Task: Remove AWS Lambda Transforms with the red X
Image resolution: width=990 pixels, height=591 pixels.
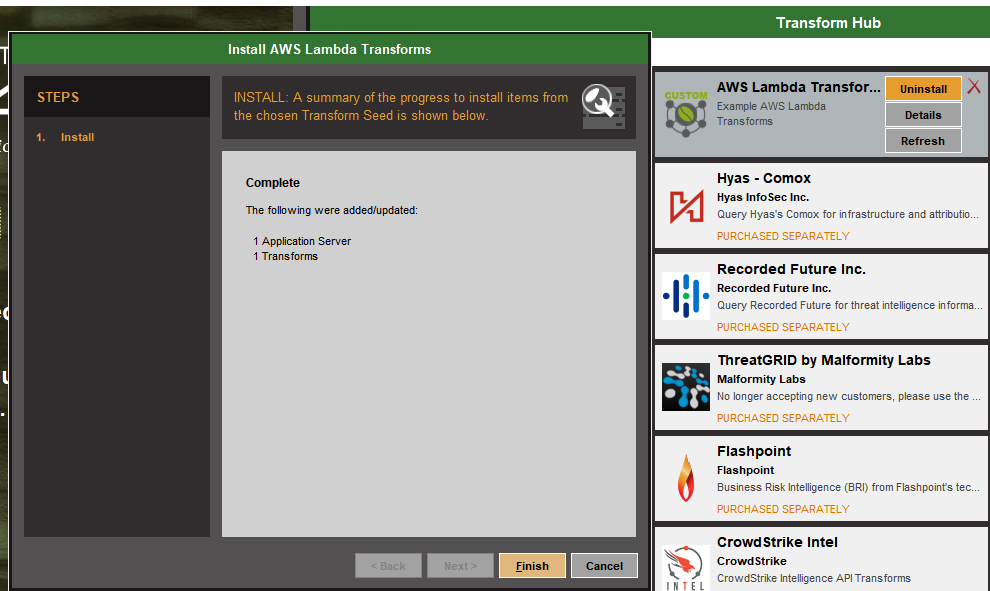Action: coord(974,87)
